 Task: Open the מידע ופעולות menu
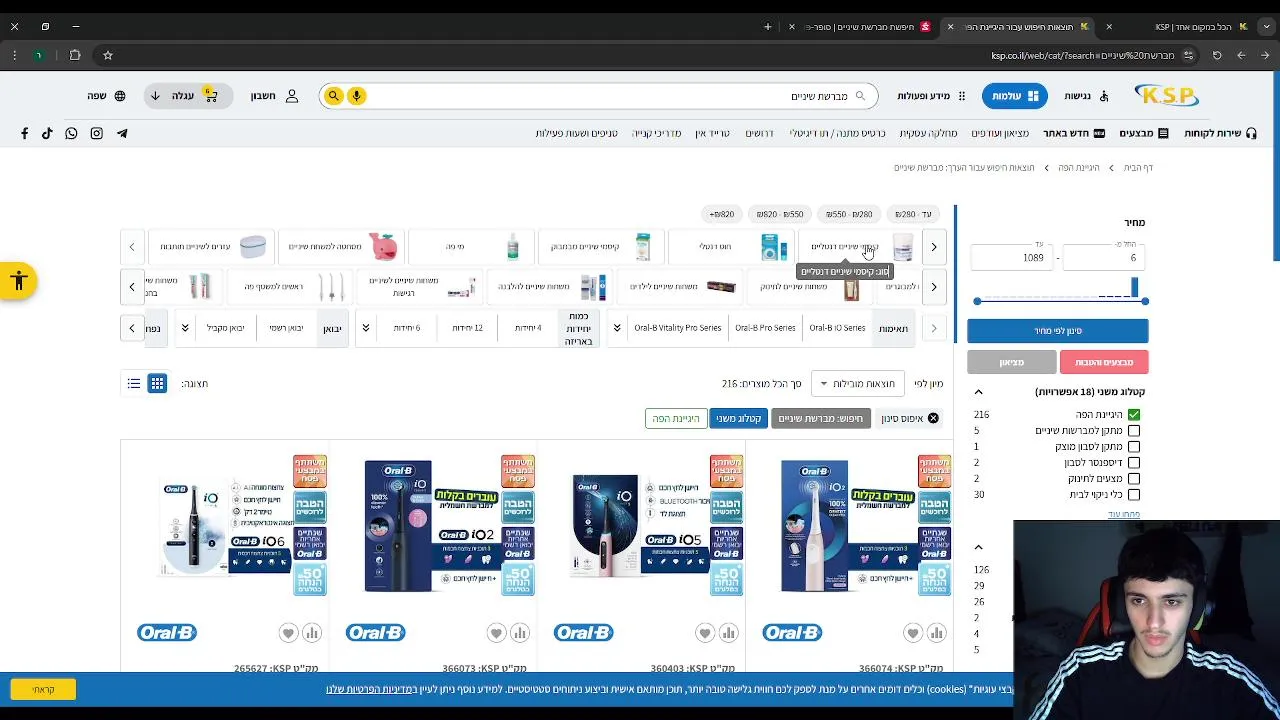931,96
